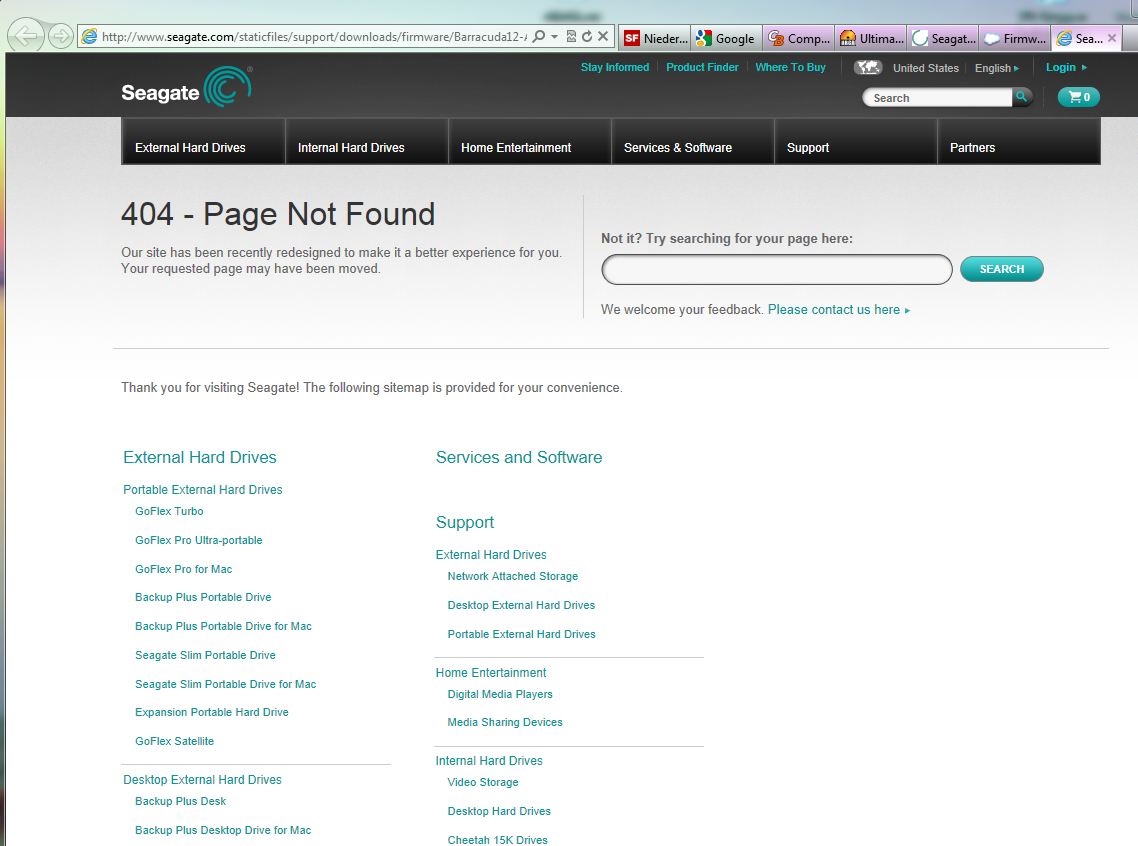Open Backup Plus Desktop Drive for Mac link
1138x846 pixels.
223,830
